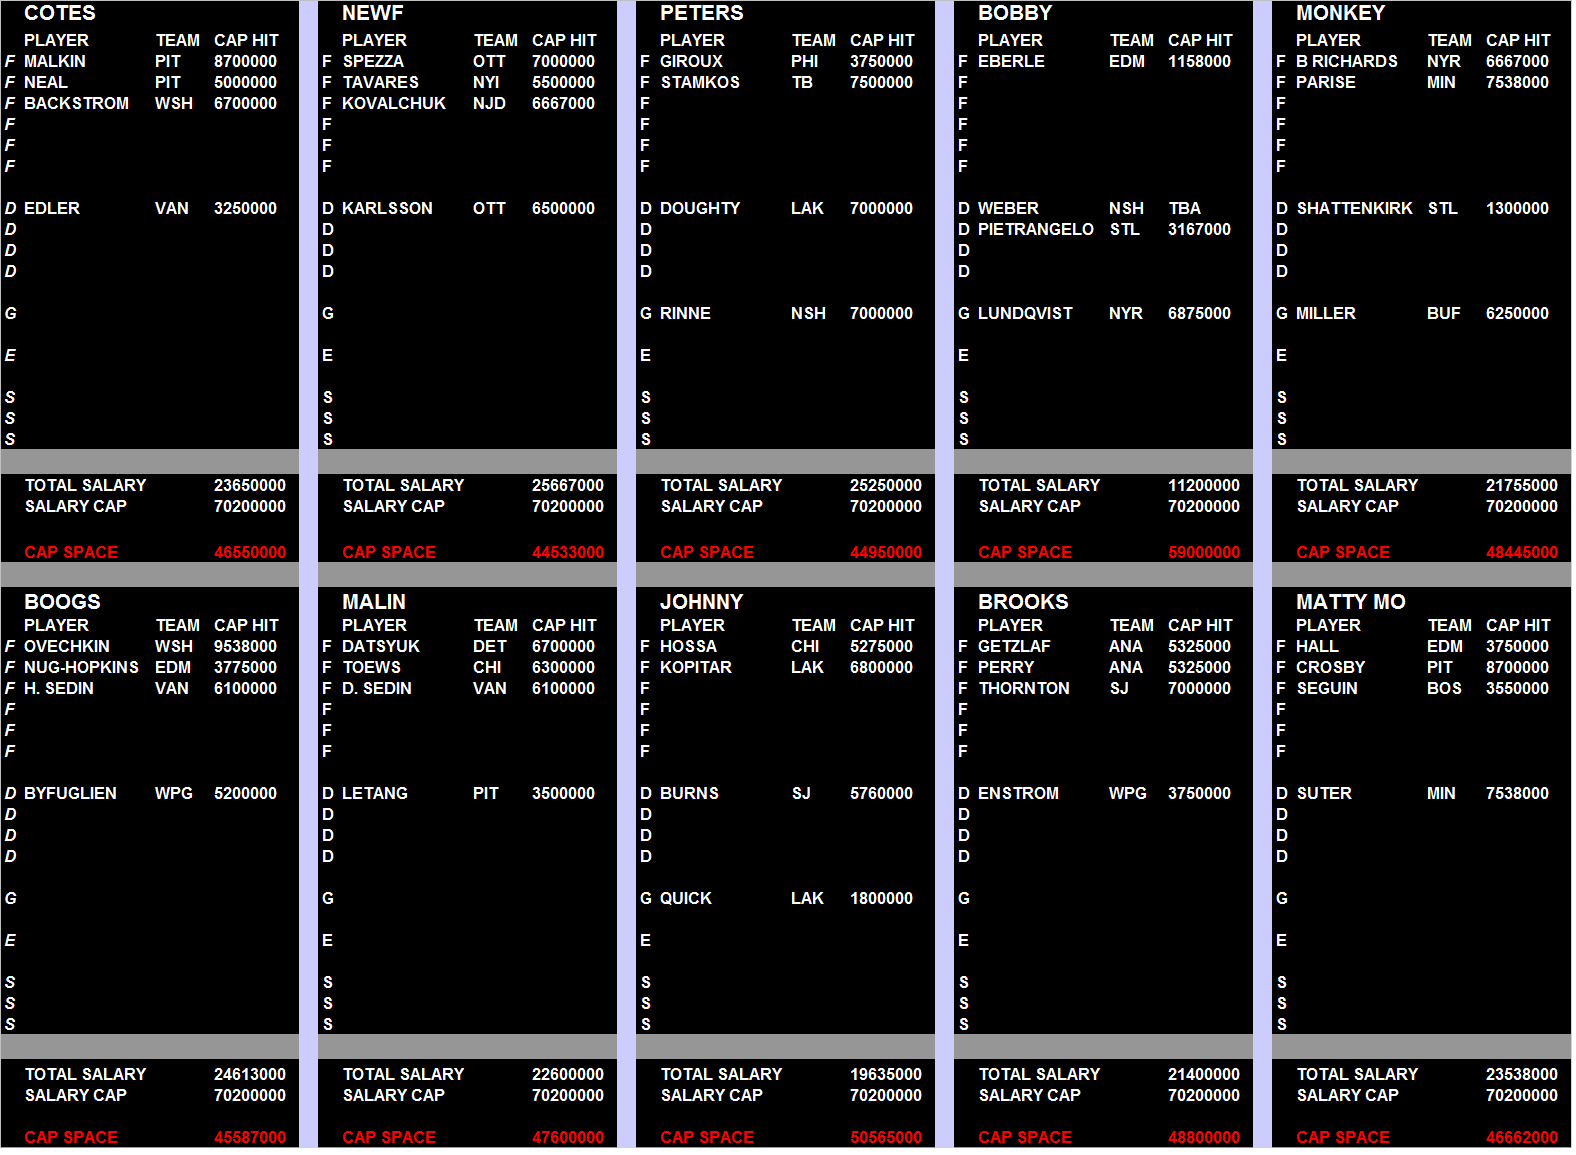Image resolution: width=1576 pixels, height=1155 pixels.
Task: Click BOBBY total salary 11200000
Action: point(1203,485)
